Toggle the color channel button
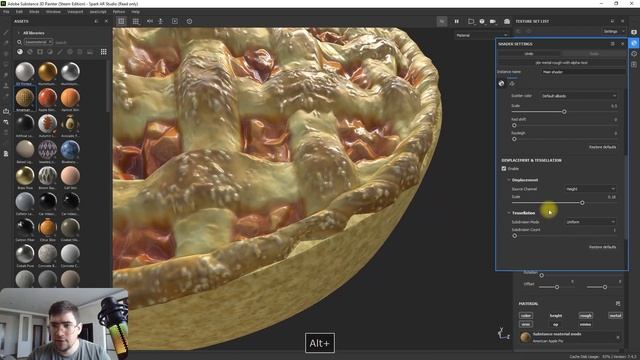 click(526, 316)
